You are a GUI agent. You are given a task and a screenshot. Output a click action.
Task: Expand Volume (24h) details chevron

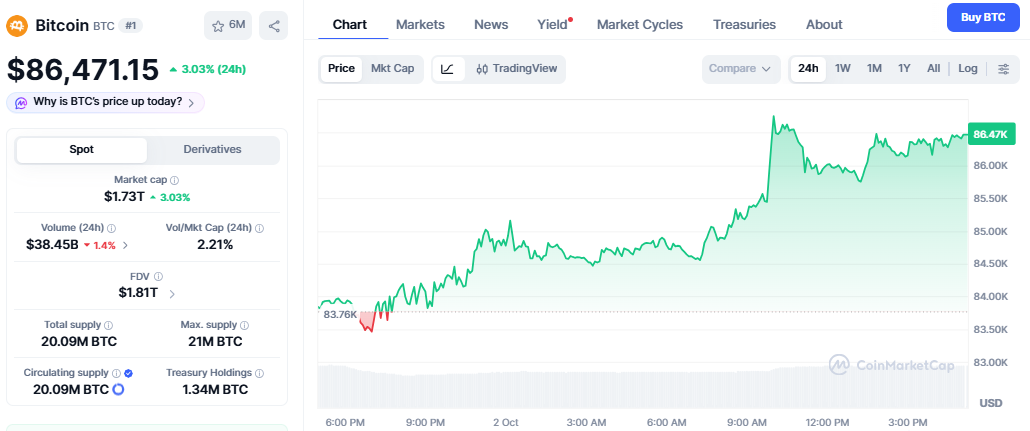[x=125, y=246]
